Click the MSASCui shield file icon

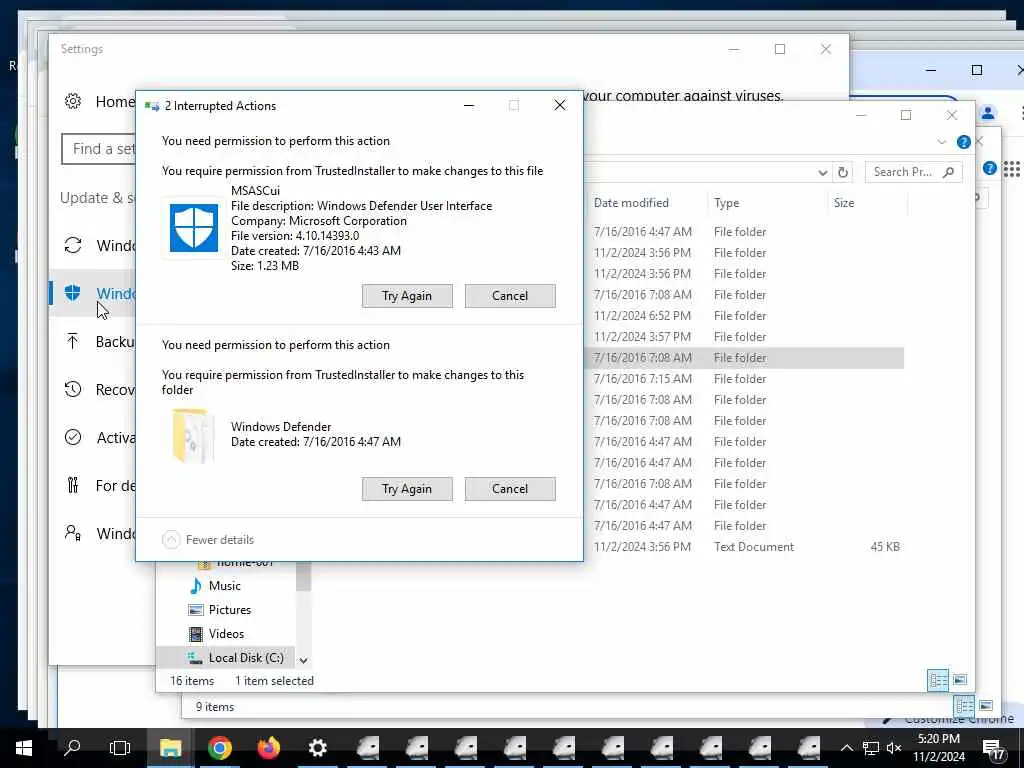click(194, 228)
